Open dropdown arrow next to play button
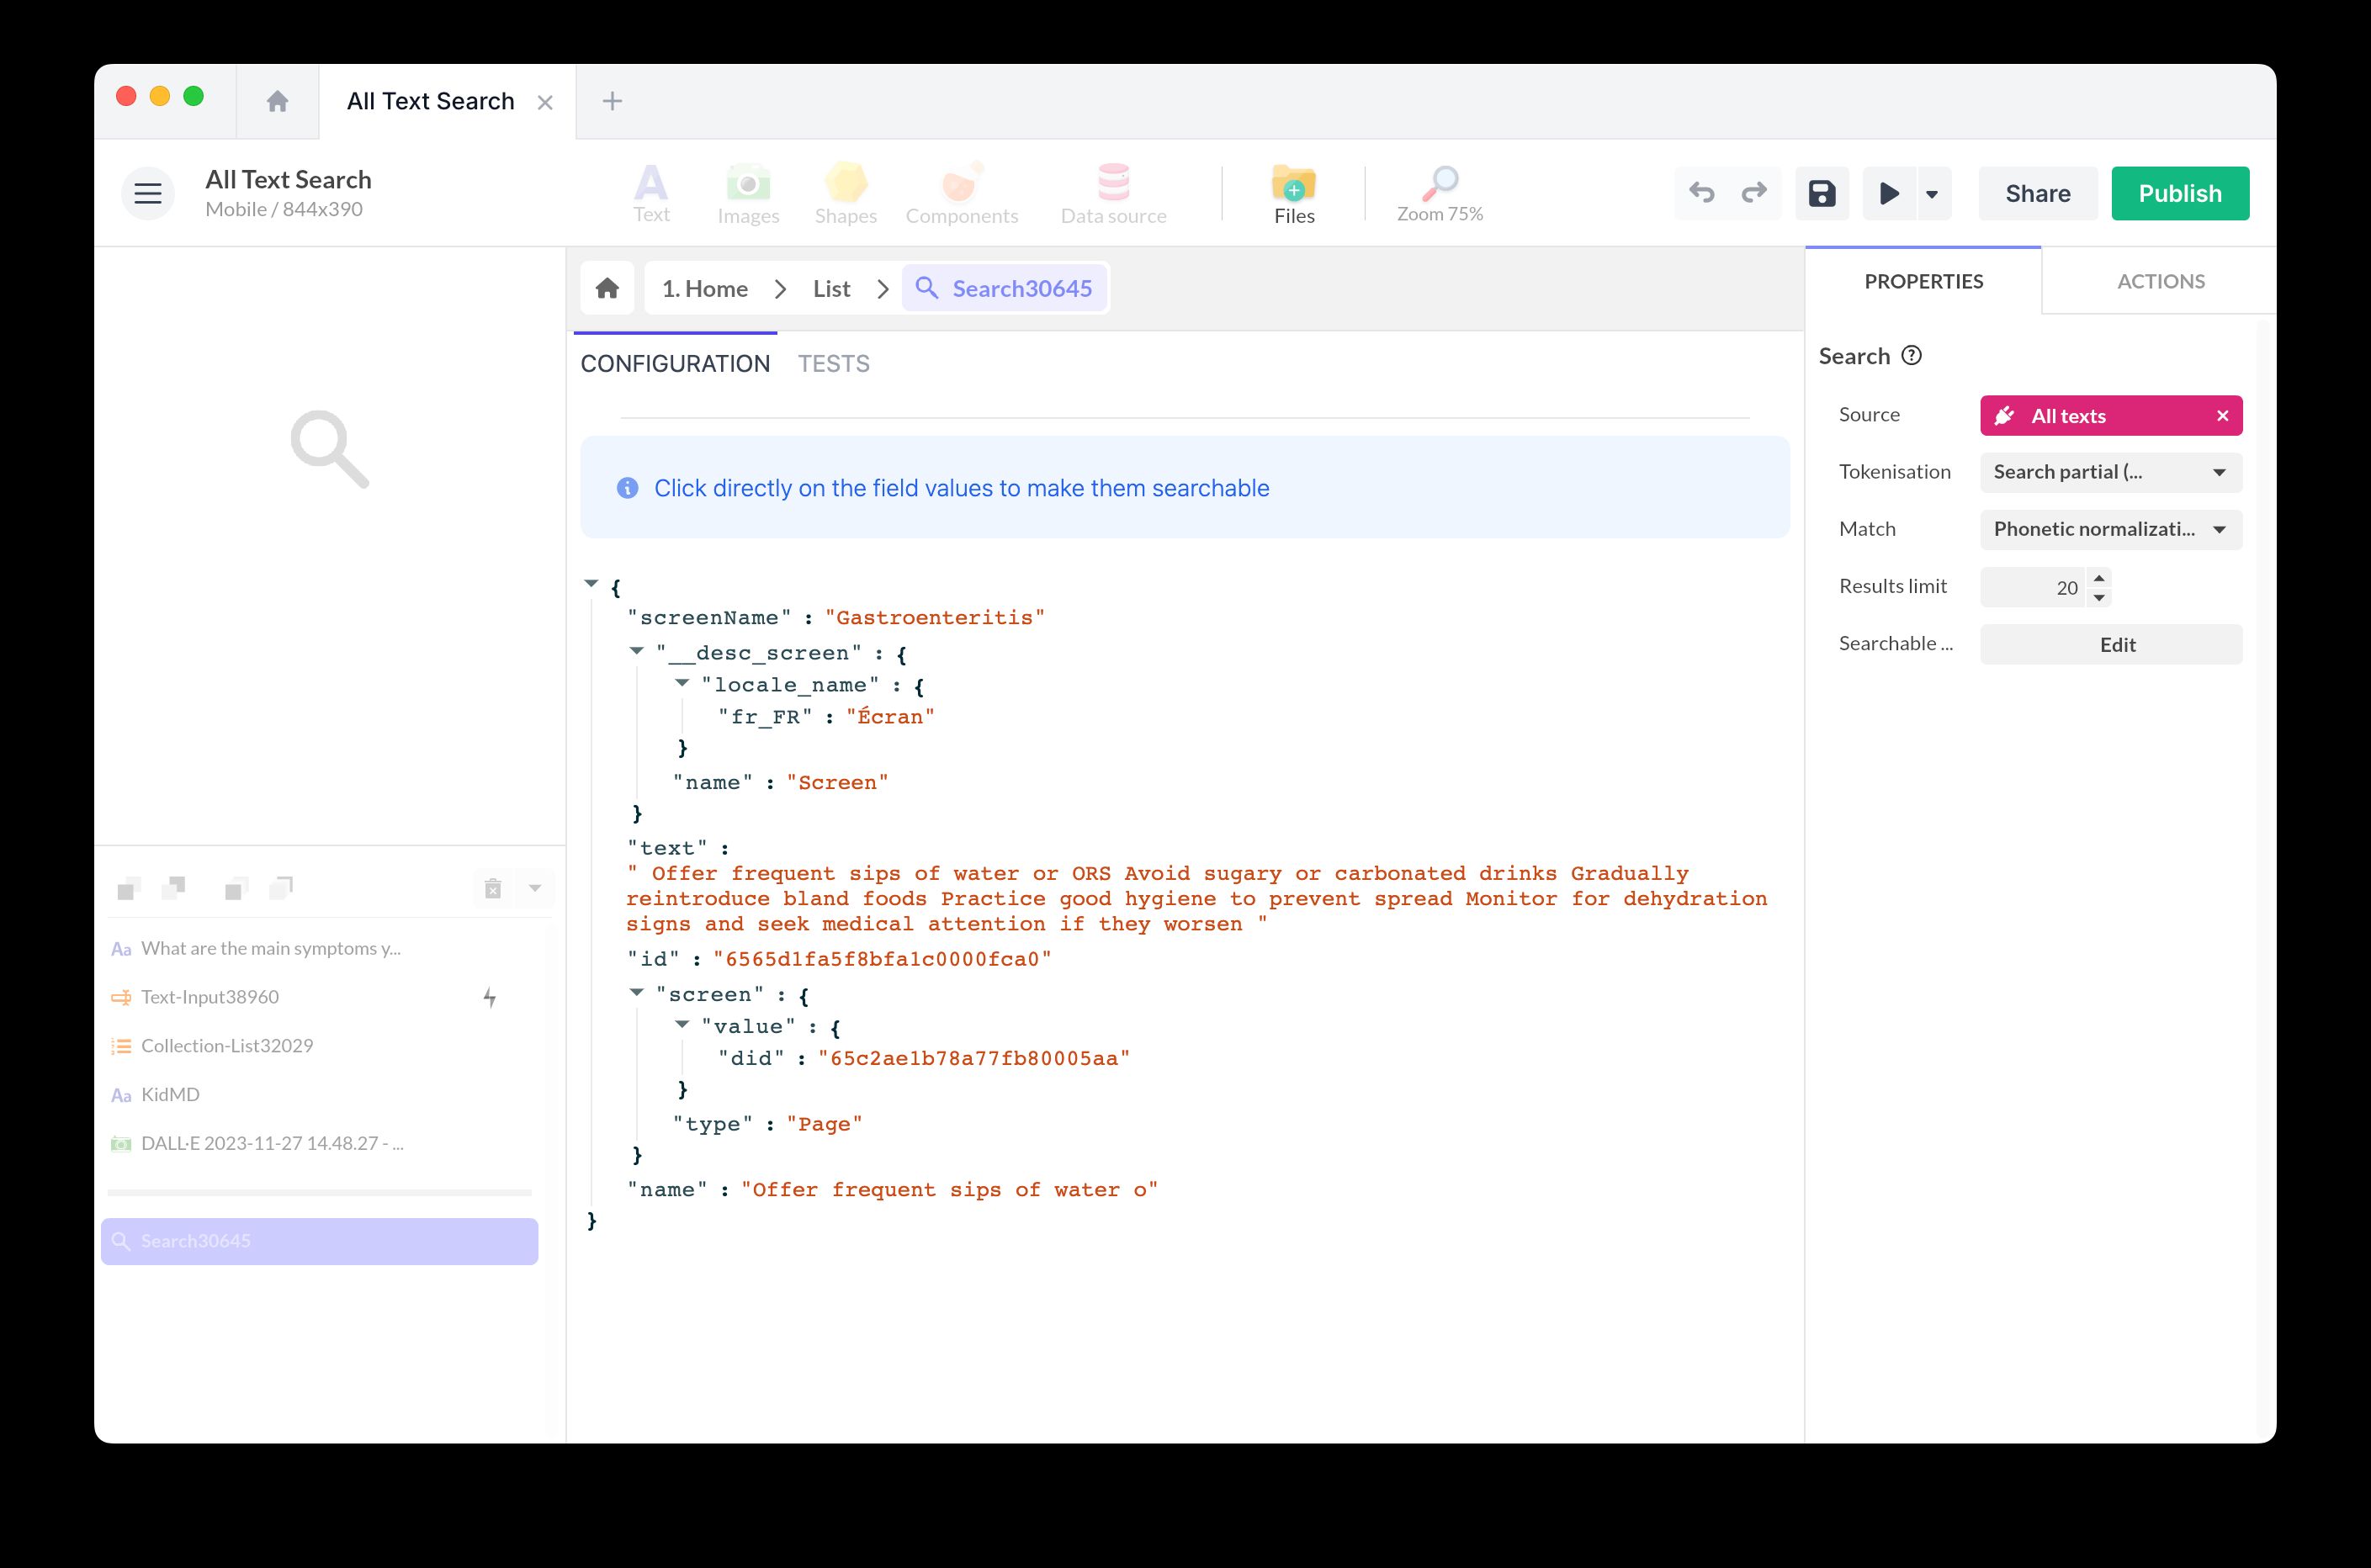The image size is (2371, 1568). tap(1932, 194)
